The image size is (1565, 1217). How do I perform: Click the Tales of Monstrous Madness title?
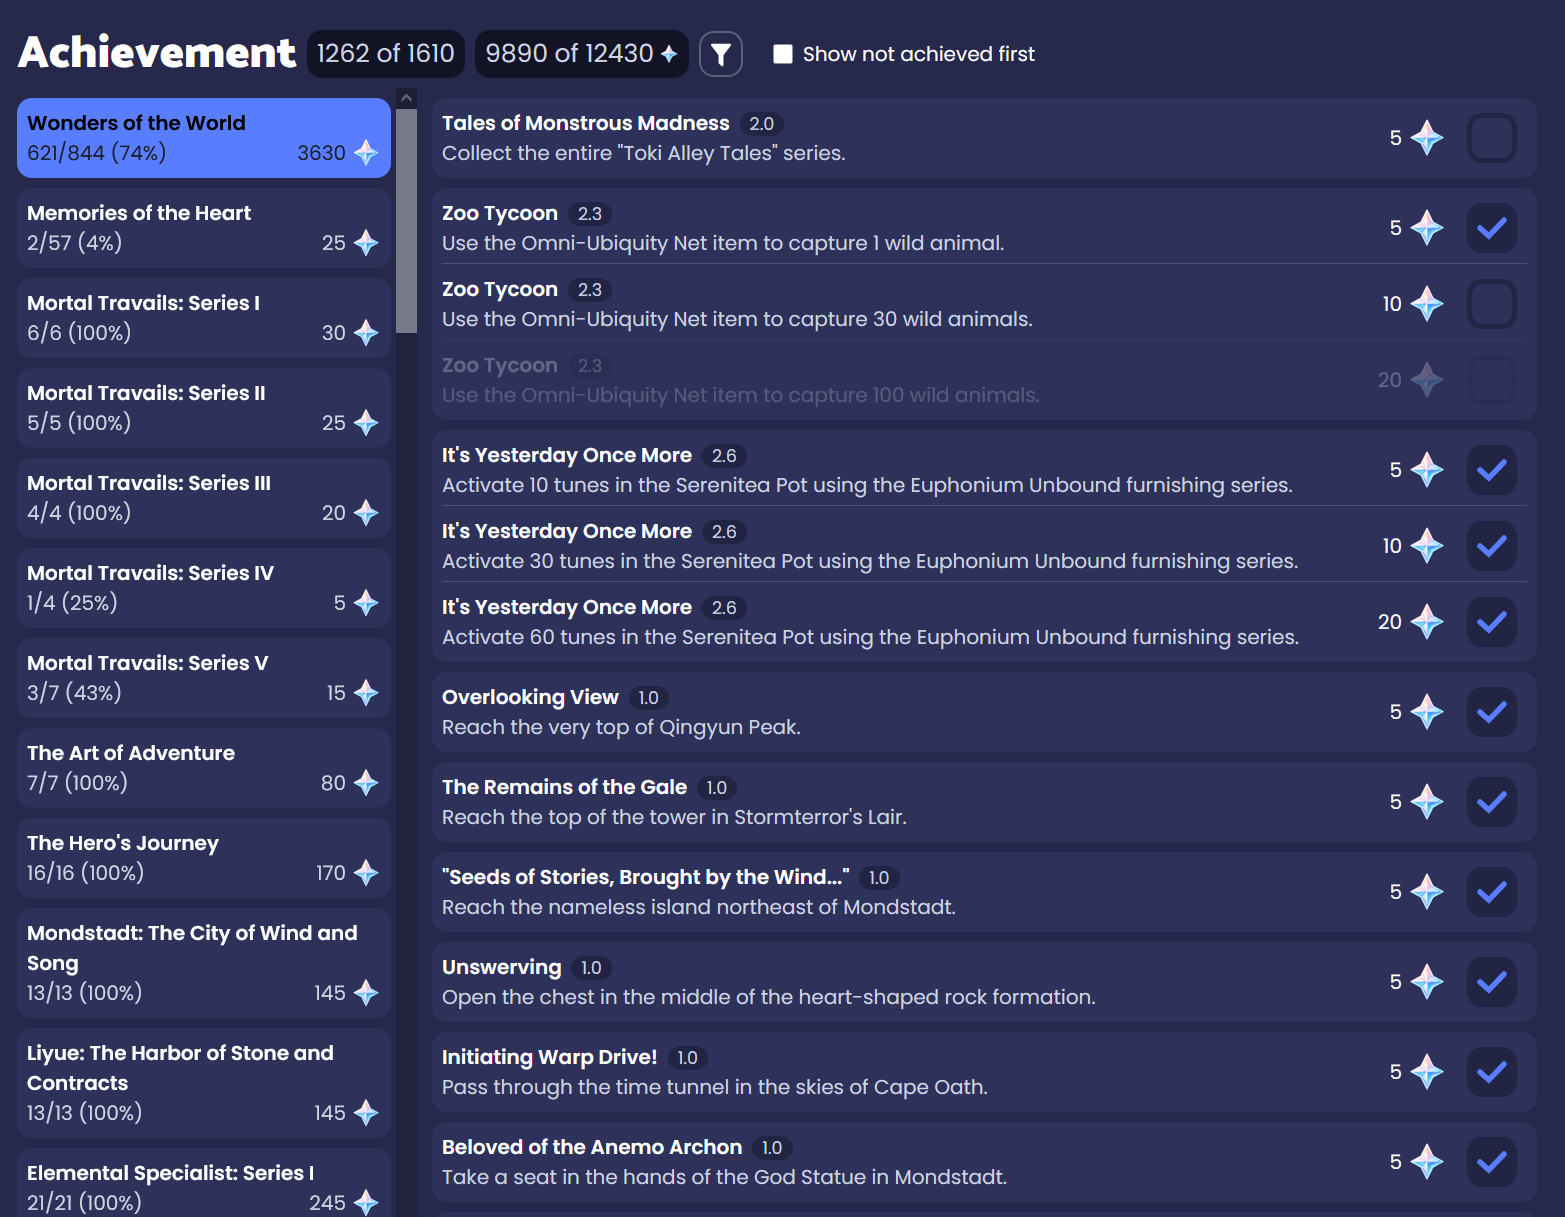pos(586,123)
